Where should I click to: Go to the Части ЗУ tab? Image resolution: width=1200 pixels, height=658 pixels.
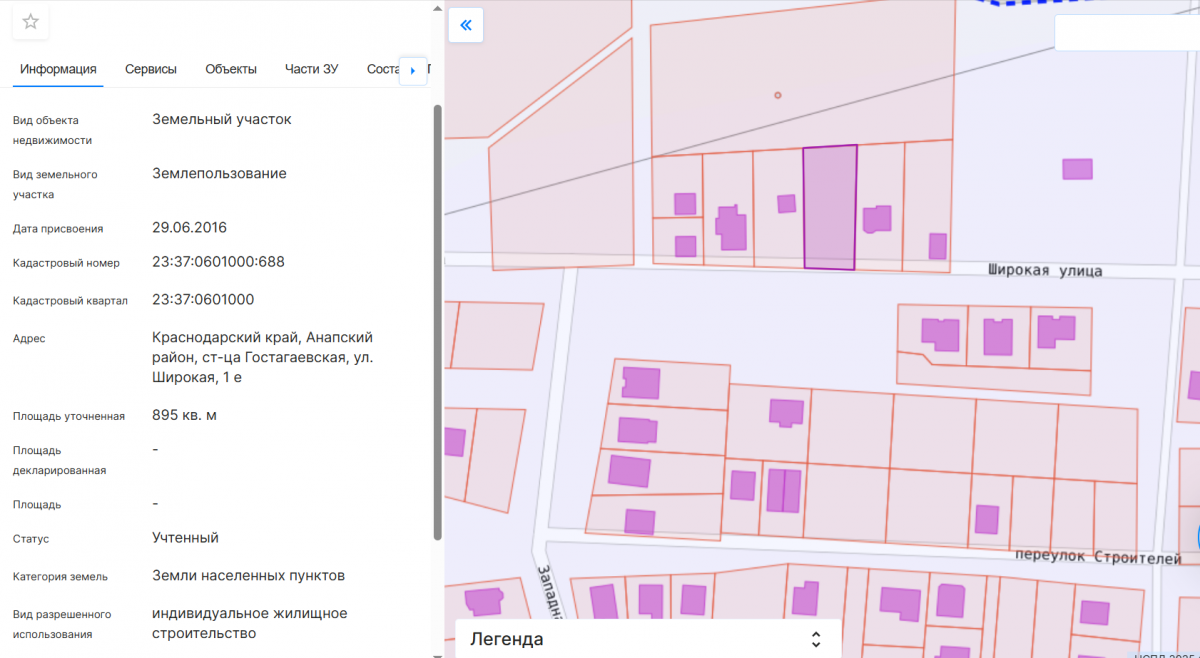[x=312, y=69]
